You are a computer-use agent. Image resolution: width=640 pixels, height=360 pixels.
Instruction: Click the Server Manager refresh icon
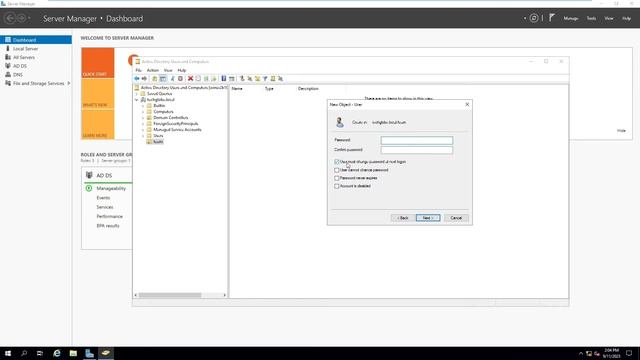click(533, 18)
